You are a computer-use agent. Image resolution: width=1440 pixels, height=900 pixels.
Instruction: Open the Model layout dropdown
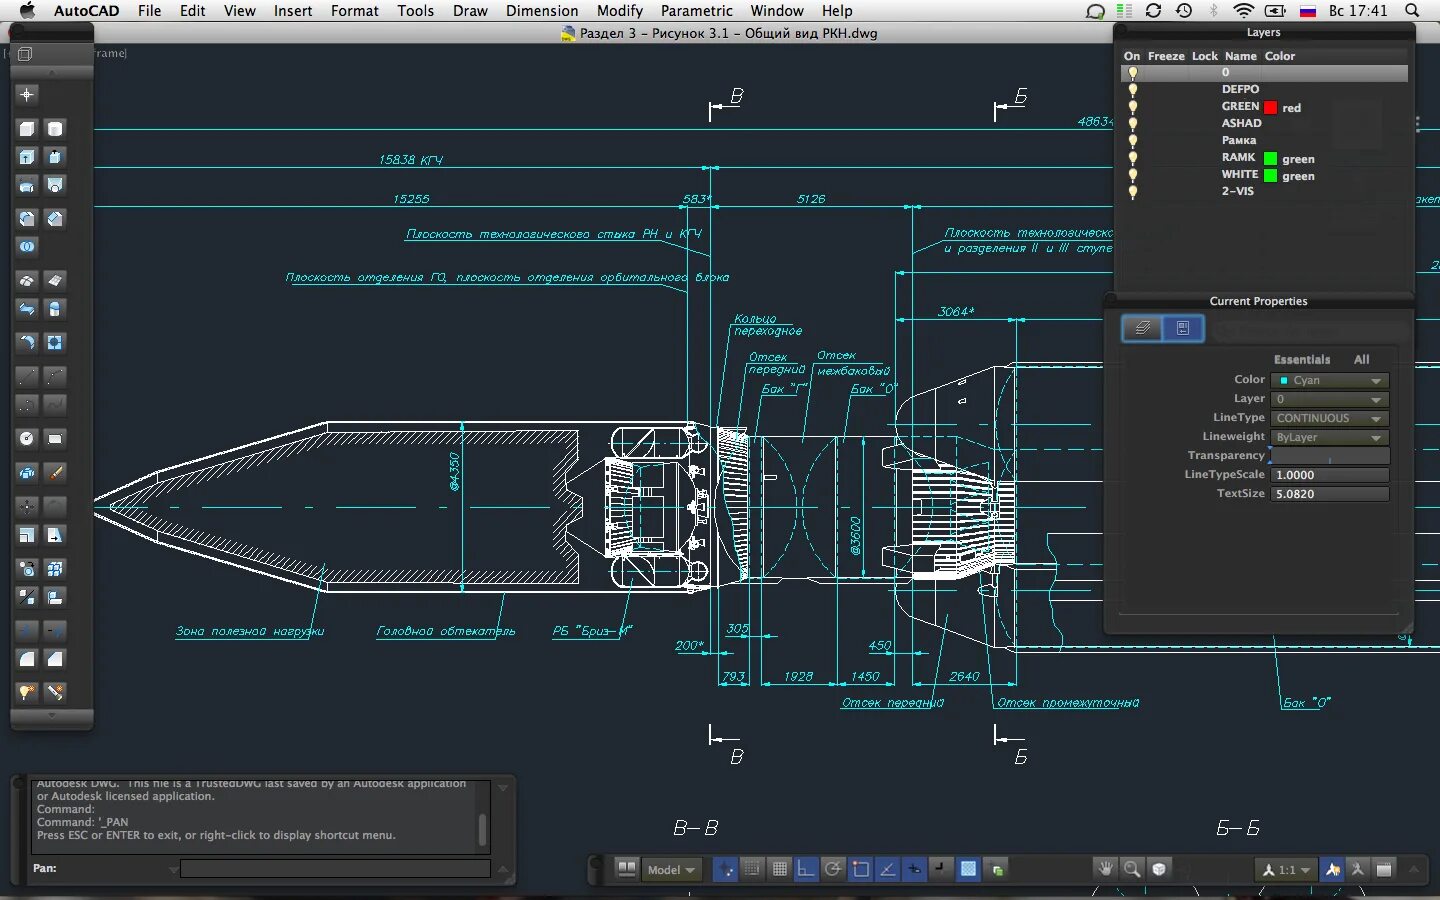(670, 870)
